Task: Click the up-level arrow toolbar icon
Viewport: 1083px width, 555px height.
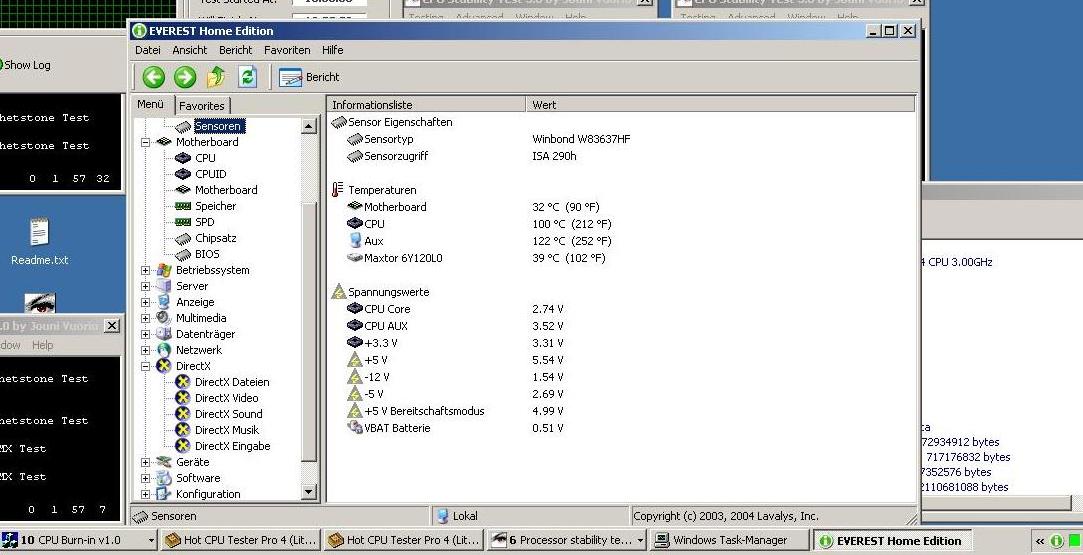Action: tap(216, 77)
